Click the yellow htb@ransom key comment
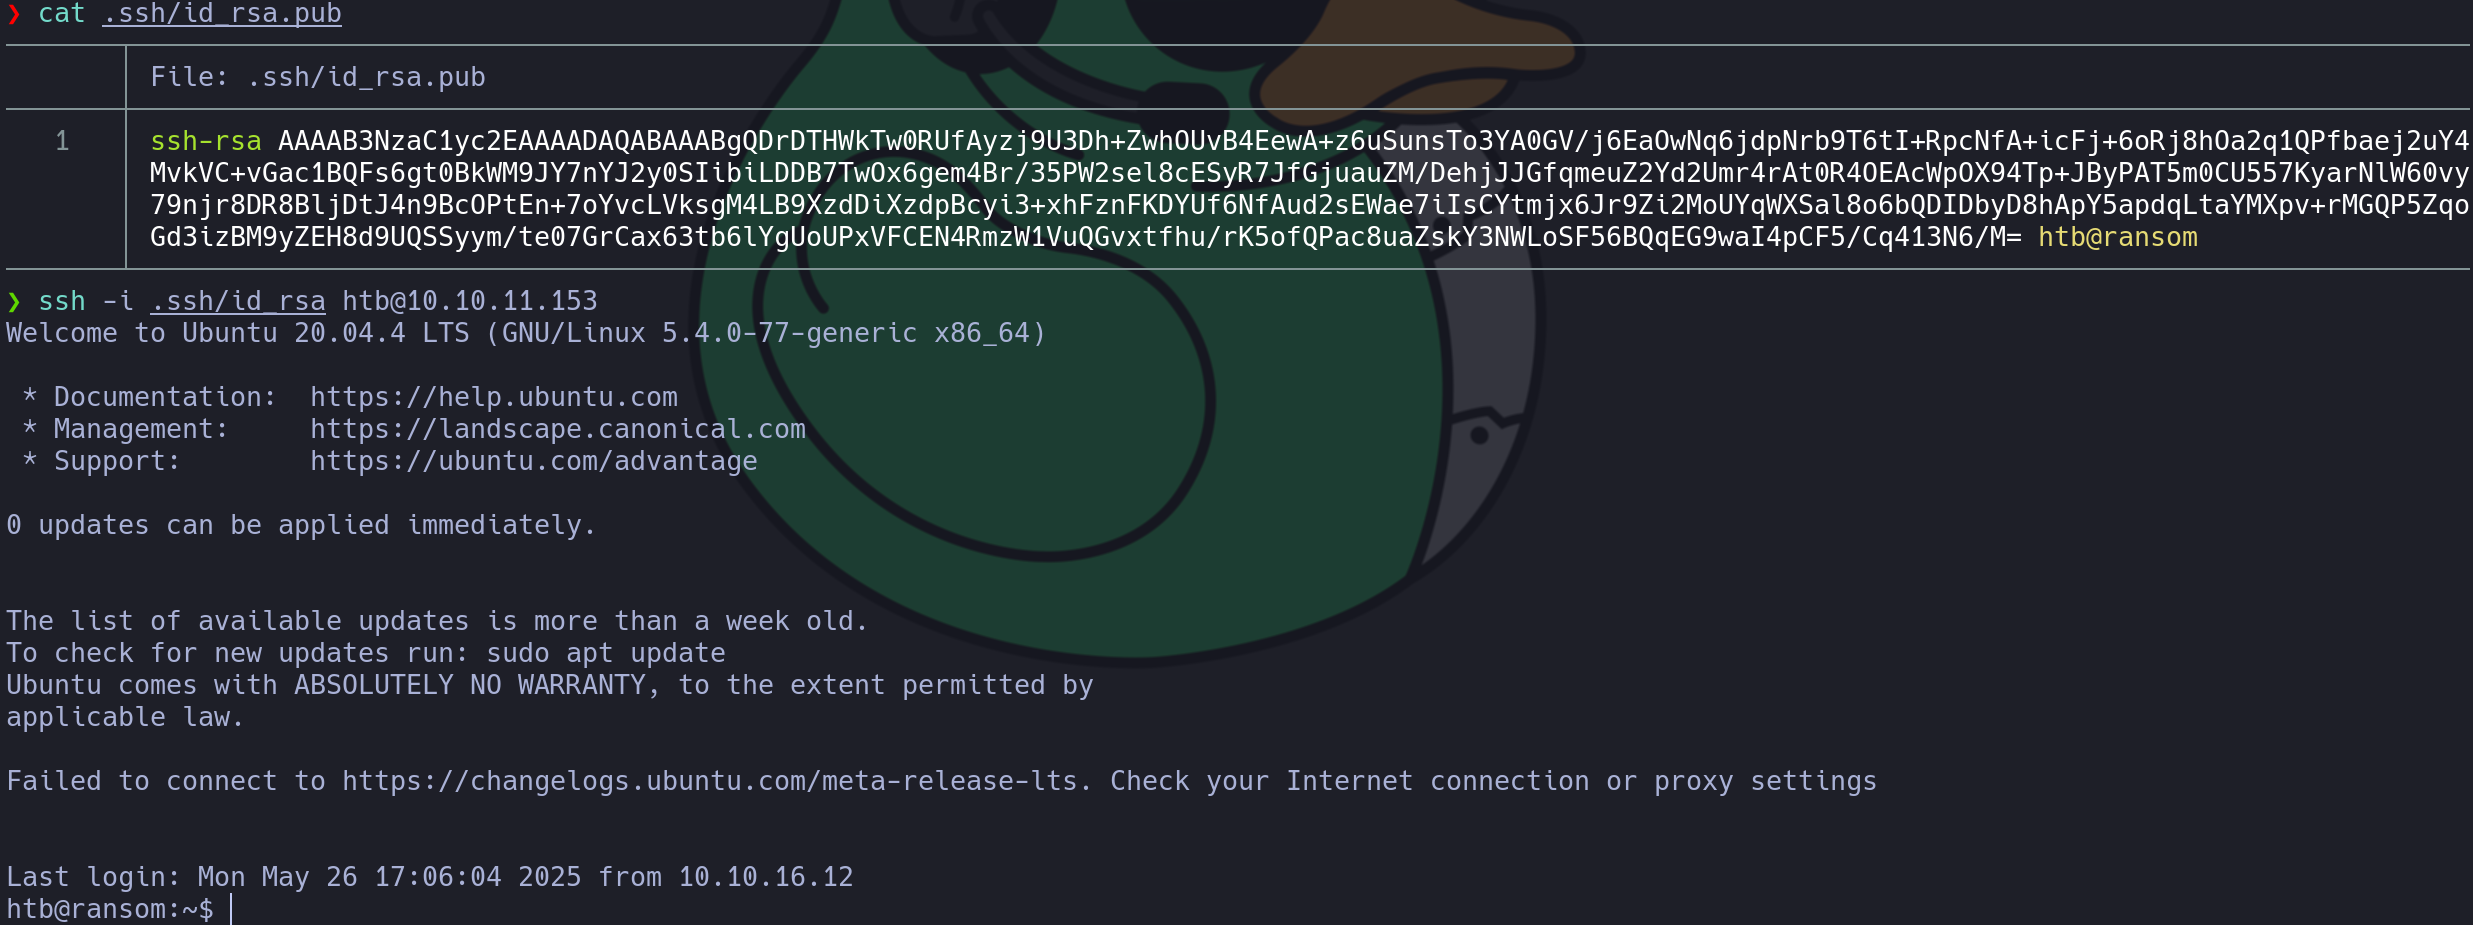The image size is (2473, 925). (x=2118, y=237)
